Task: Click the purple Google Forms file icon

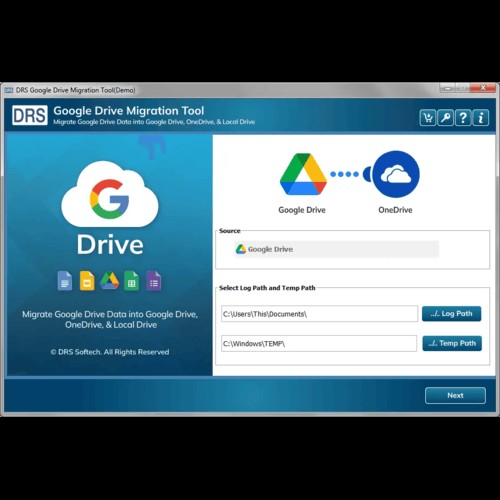Action: click(154, 281)
